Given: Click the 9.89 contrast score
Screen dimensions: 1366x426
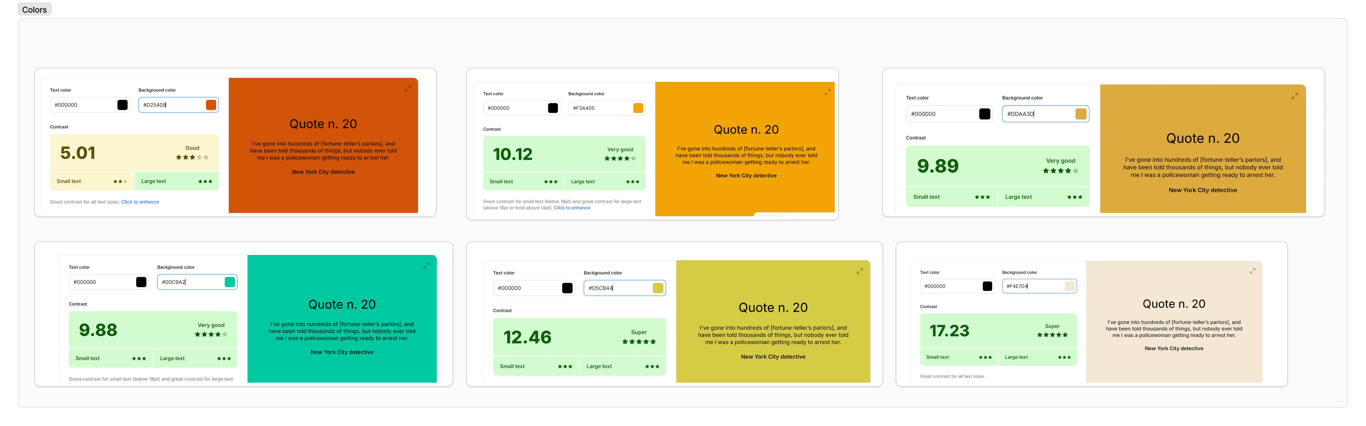Looking at the screenshot, I should (938, 167).
